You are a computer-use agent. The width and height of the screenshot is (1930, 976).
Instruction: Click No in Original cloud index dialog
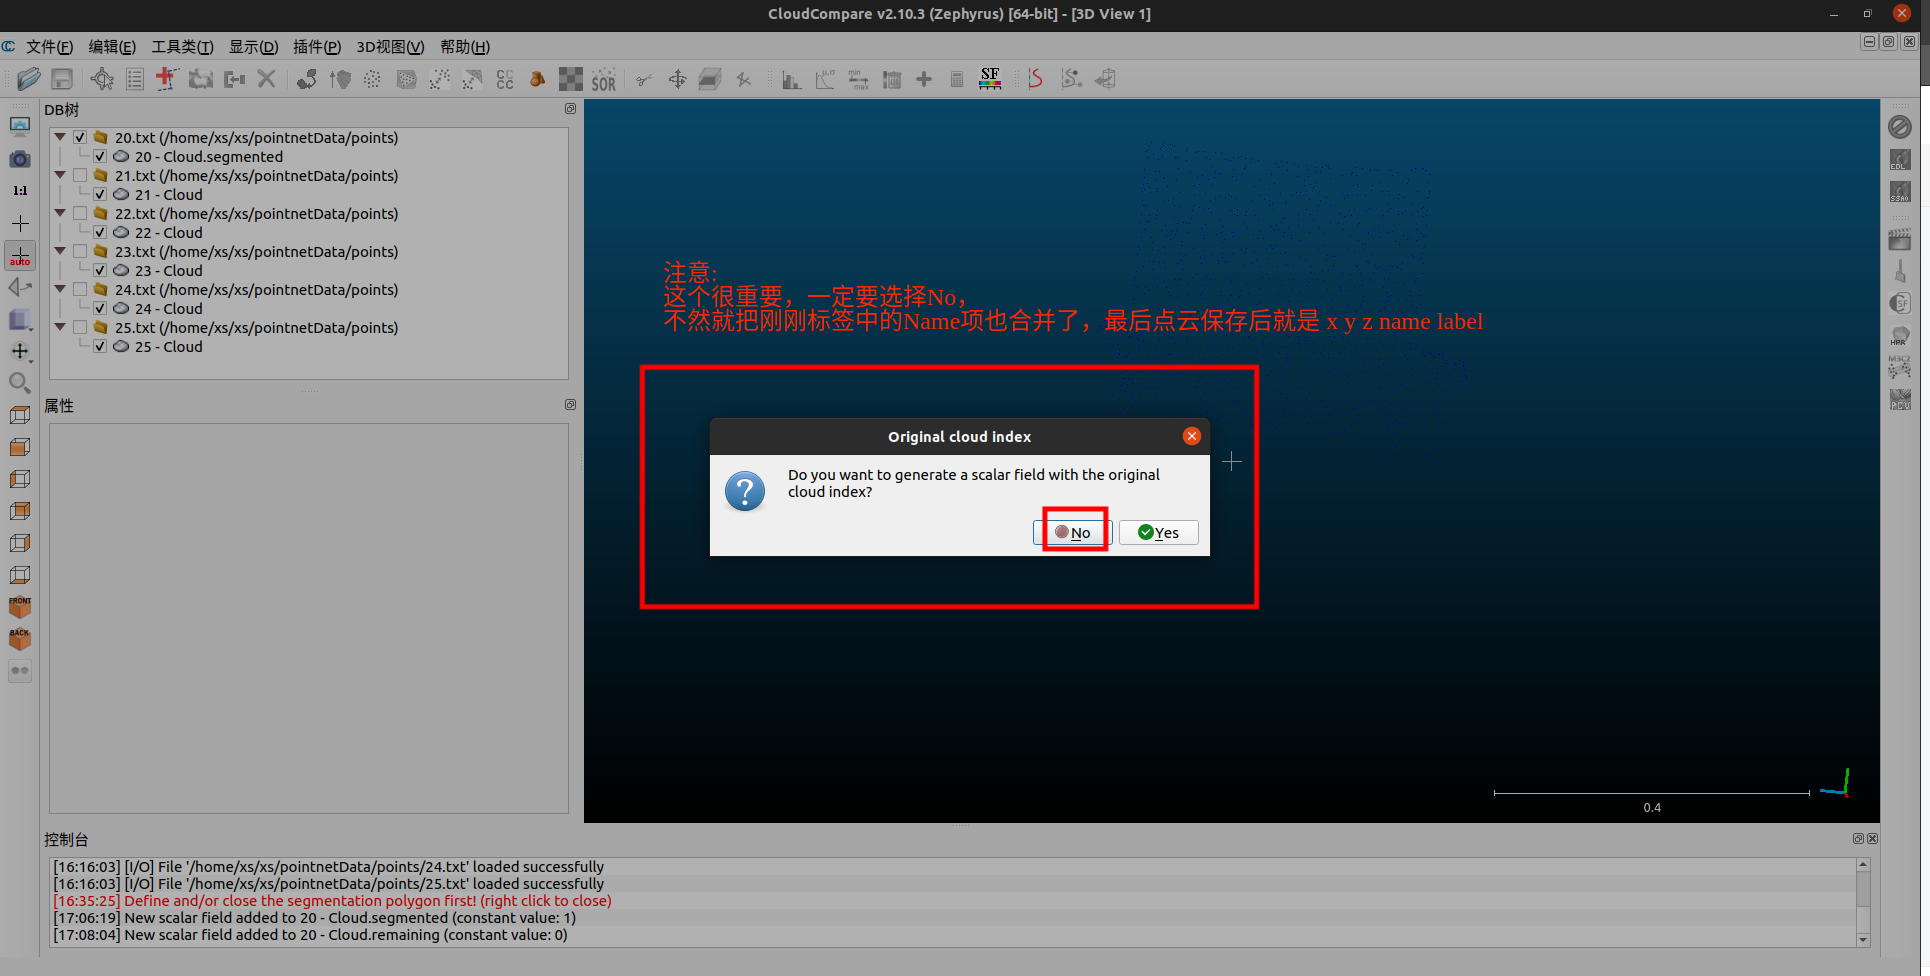pyautogui.click(x=1073, y=533)
